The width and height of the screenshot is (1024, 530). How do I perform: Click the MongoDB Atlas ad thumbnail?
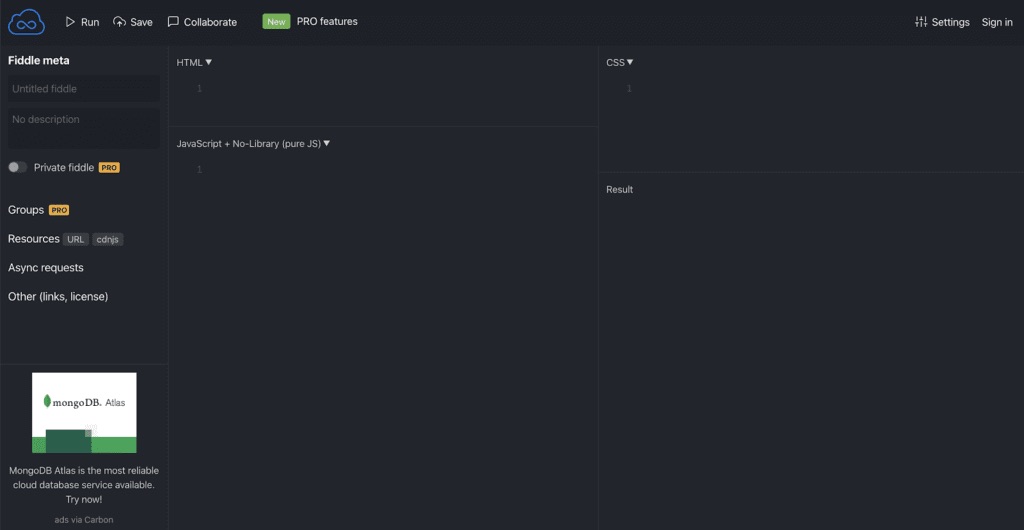84,412
